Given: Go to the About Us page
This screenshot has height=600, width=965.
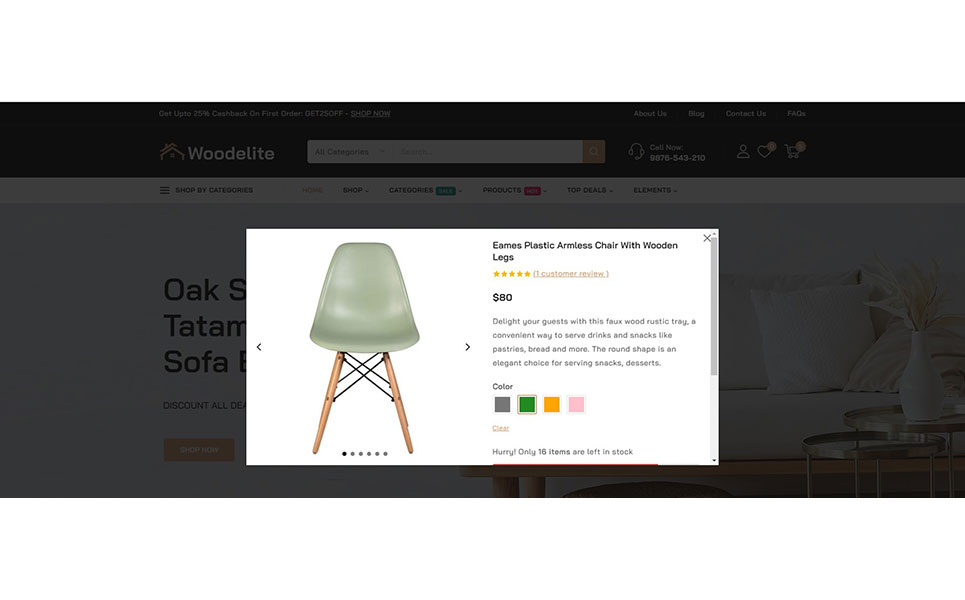Looking at the screenshot, I should [x=650, y=113].
